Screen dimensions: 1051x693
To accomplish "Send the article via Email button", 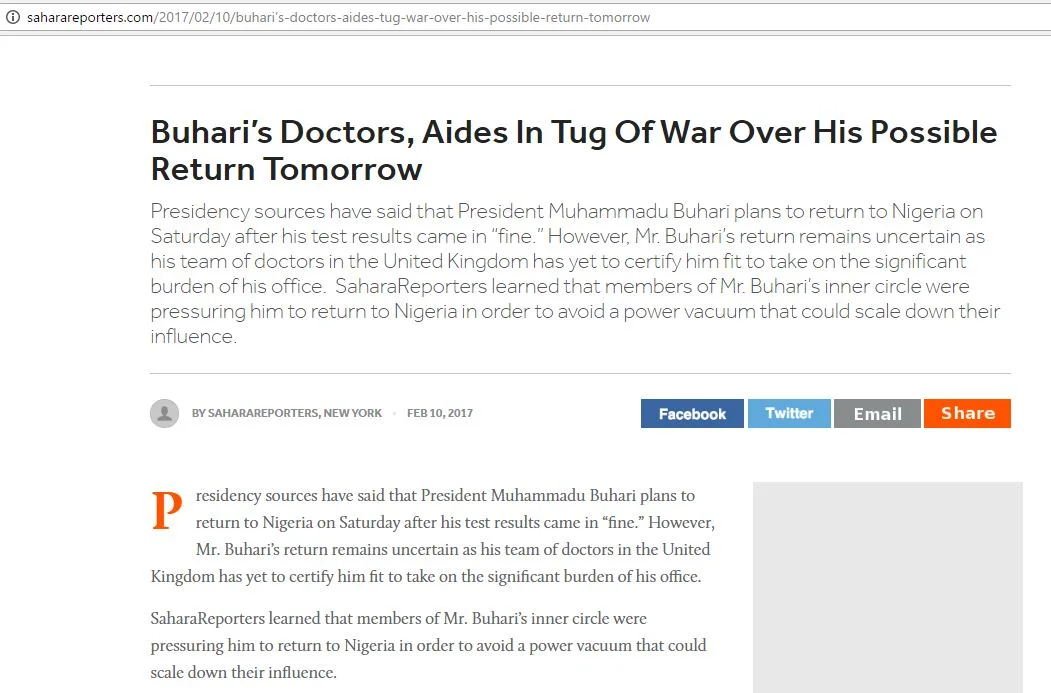I will click(877, 414).
